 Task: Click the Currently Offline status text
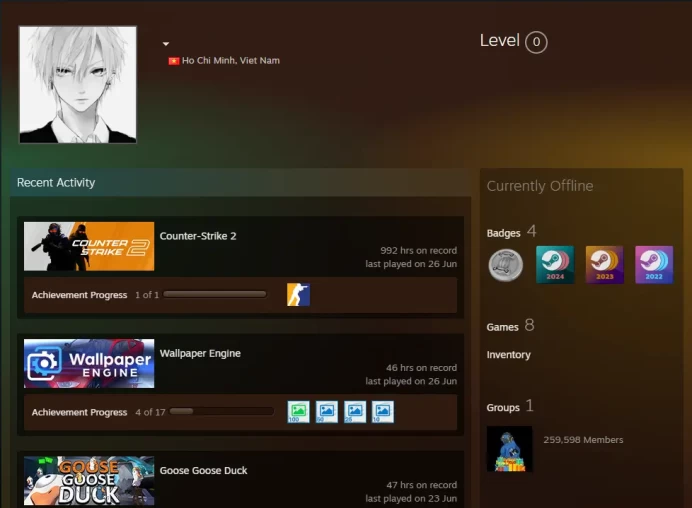pos(540,186)
